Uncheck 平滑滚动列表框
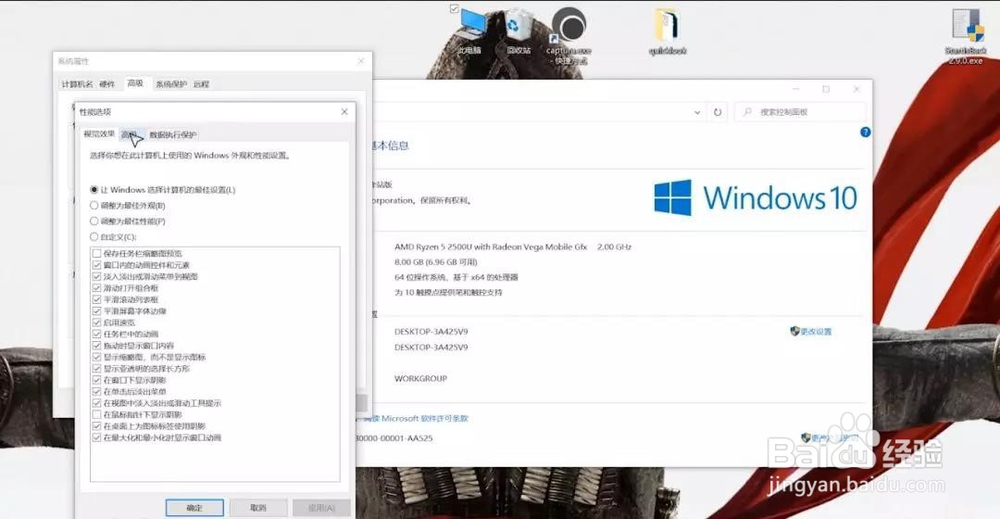The image size is (1000, 519). (x=97, y=299)
